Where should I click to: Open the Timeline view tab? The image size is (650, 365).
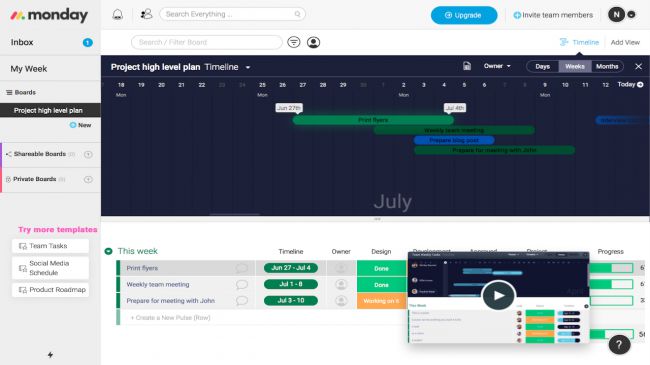tap(580, 42)
